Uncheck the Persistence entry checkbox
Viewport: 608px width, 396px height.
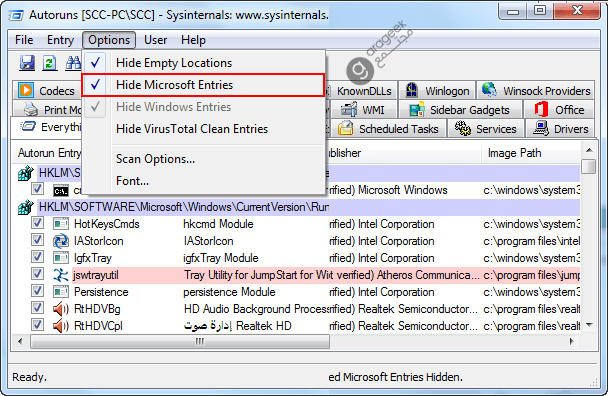pos(37,291)
